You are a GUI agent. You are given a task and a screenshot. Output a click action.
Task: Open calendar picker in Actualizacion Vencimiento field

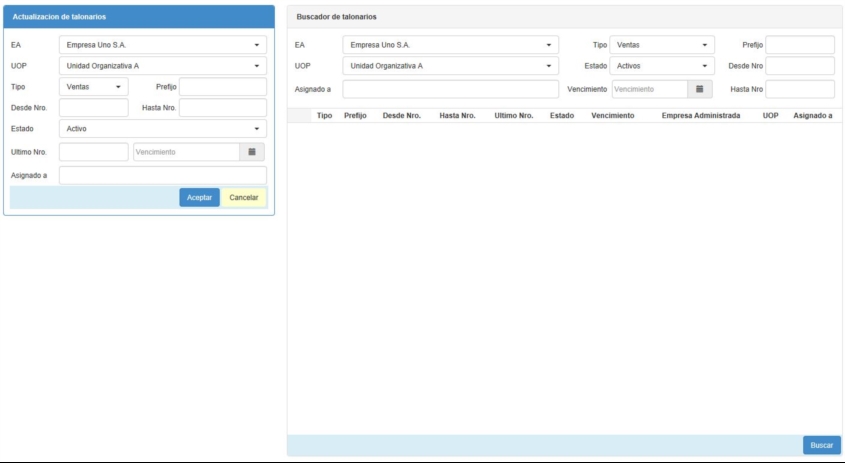[252, 152]
